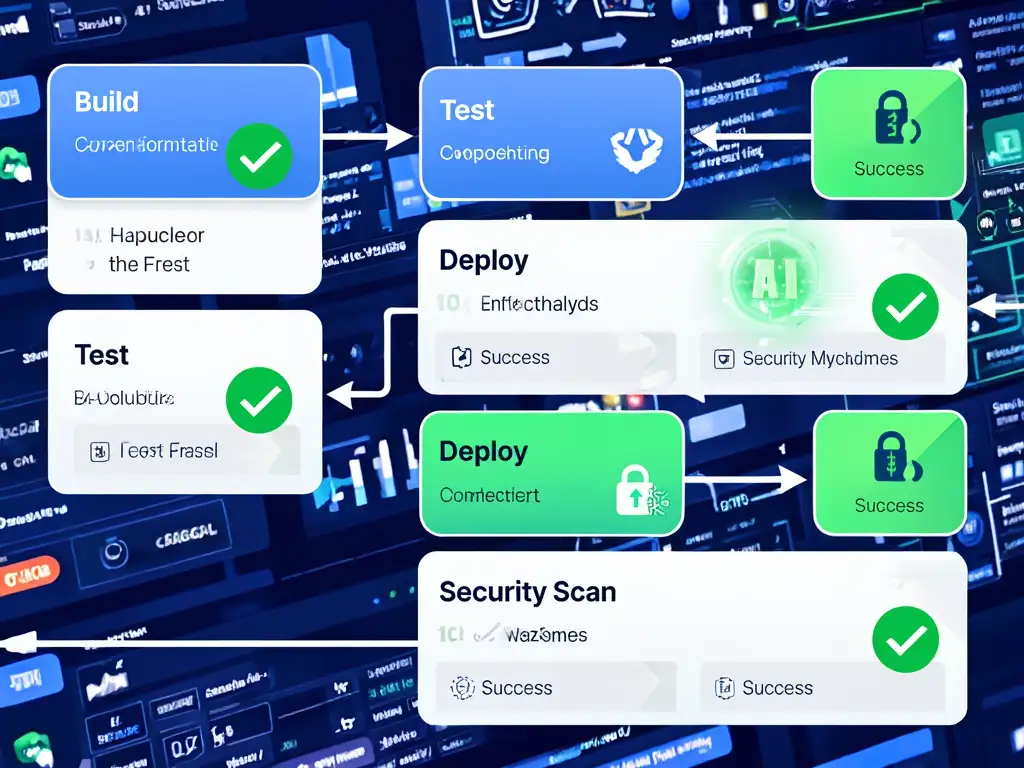This screenshot has height=768, width=1024.
Task: Click the icon beside Security Mychdmes label
Action: [x=724, y=359]
